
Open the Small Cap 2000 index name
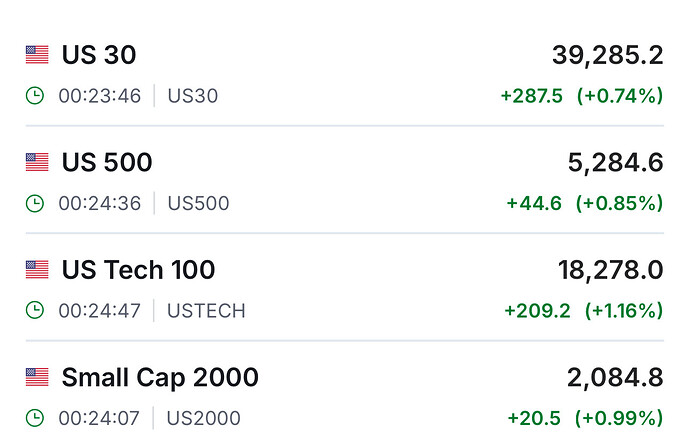(x=160, y=377)
